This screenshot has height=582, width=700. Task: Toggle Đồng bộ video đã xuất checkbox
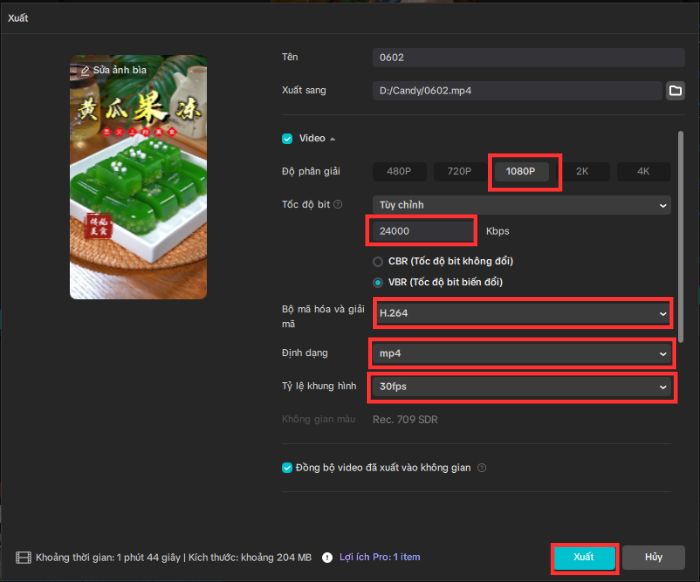[287, 467]
